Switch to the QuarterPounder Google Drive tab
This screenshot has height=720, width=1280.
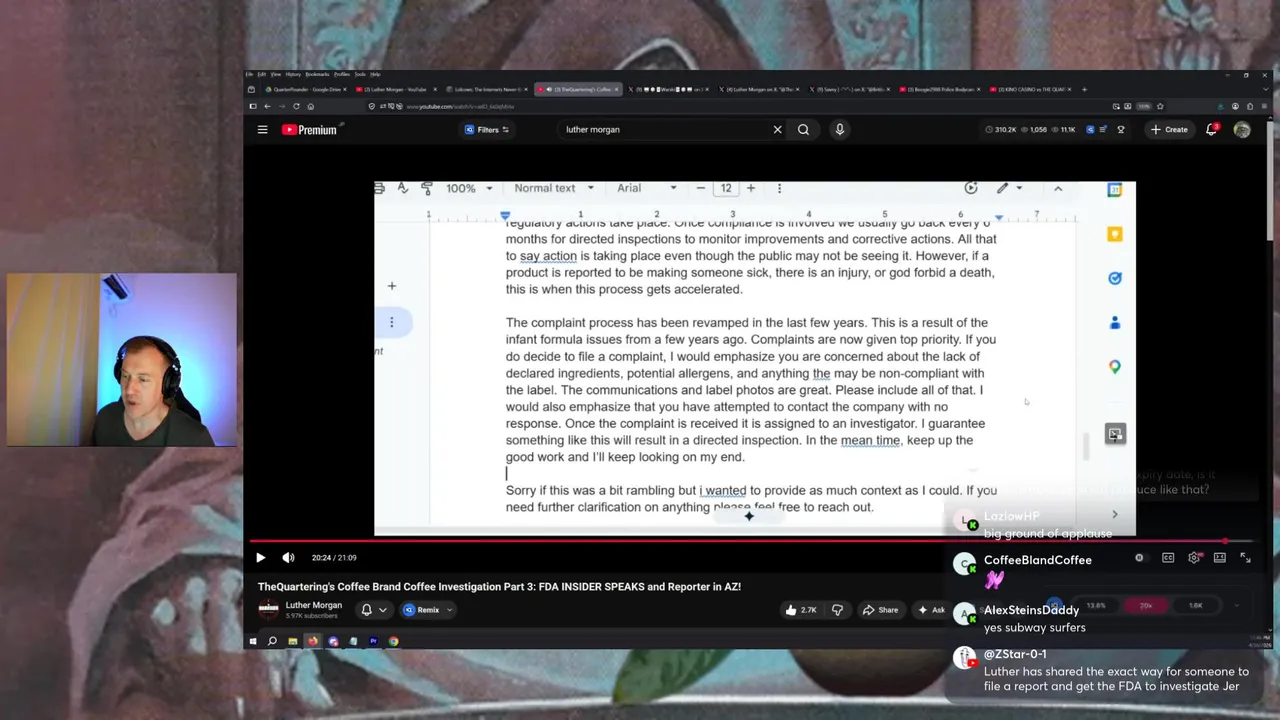pyautogui.click(x=305, y=89)
